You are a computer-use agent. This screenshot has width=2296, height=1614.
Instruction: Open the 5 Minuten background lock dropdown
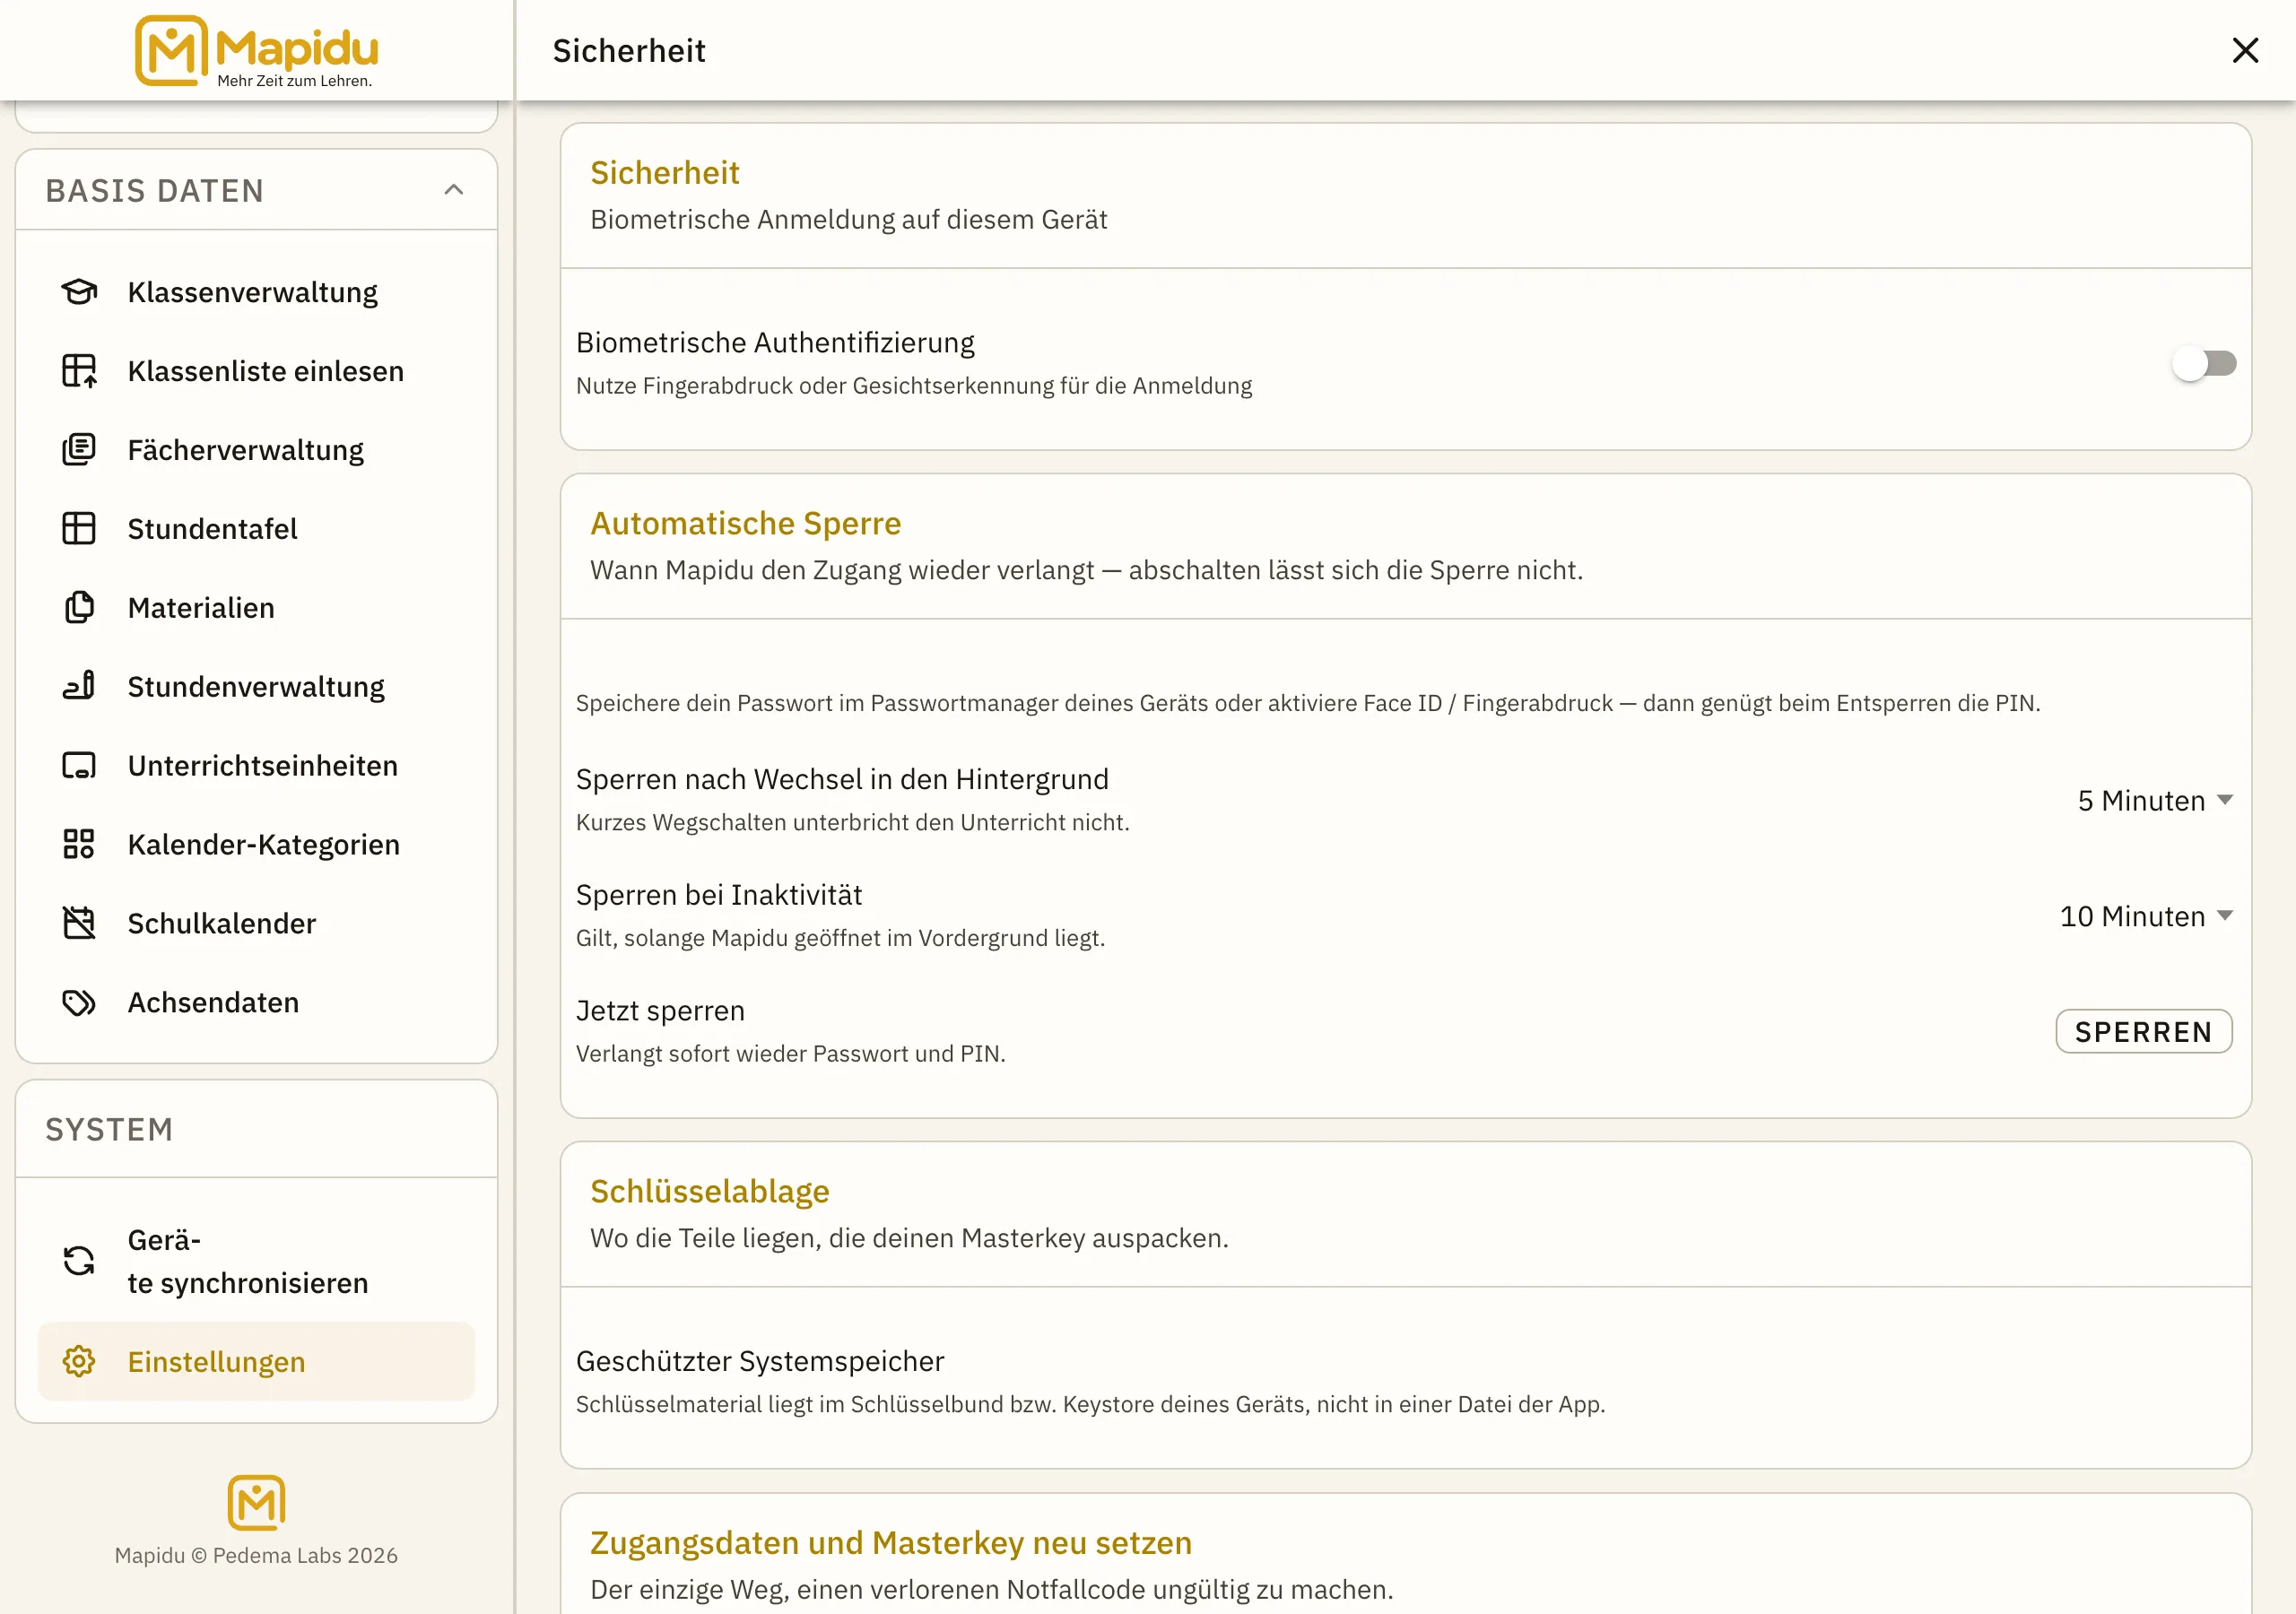(2155, 800)
